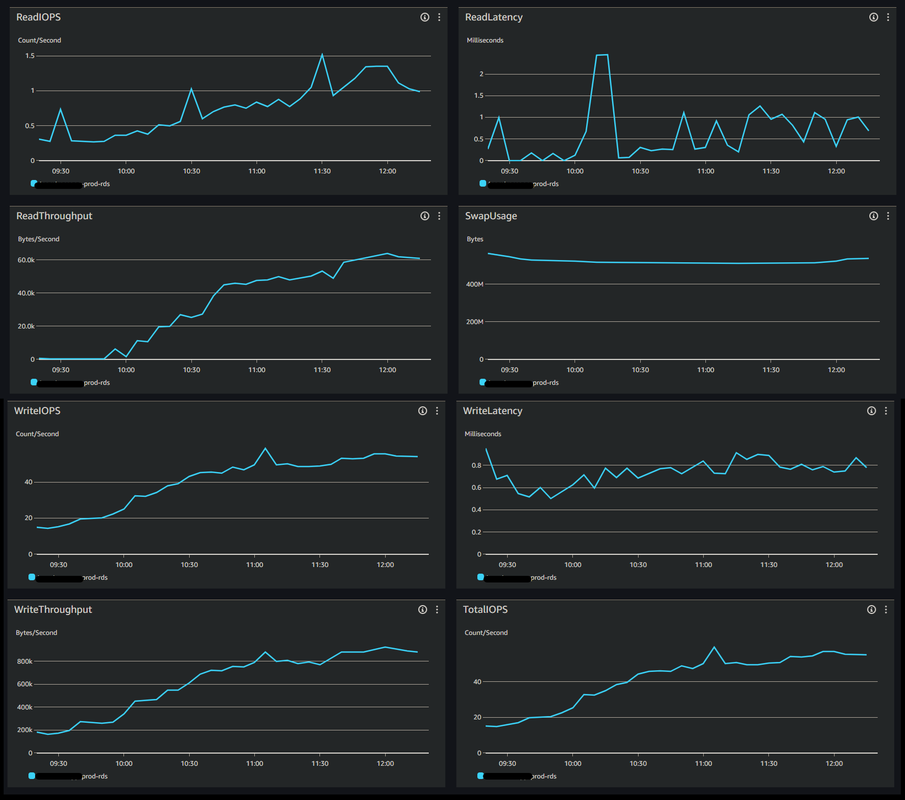Click 60.0k axis label on ReadThroughput chart

(x=26, y=260)
